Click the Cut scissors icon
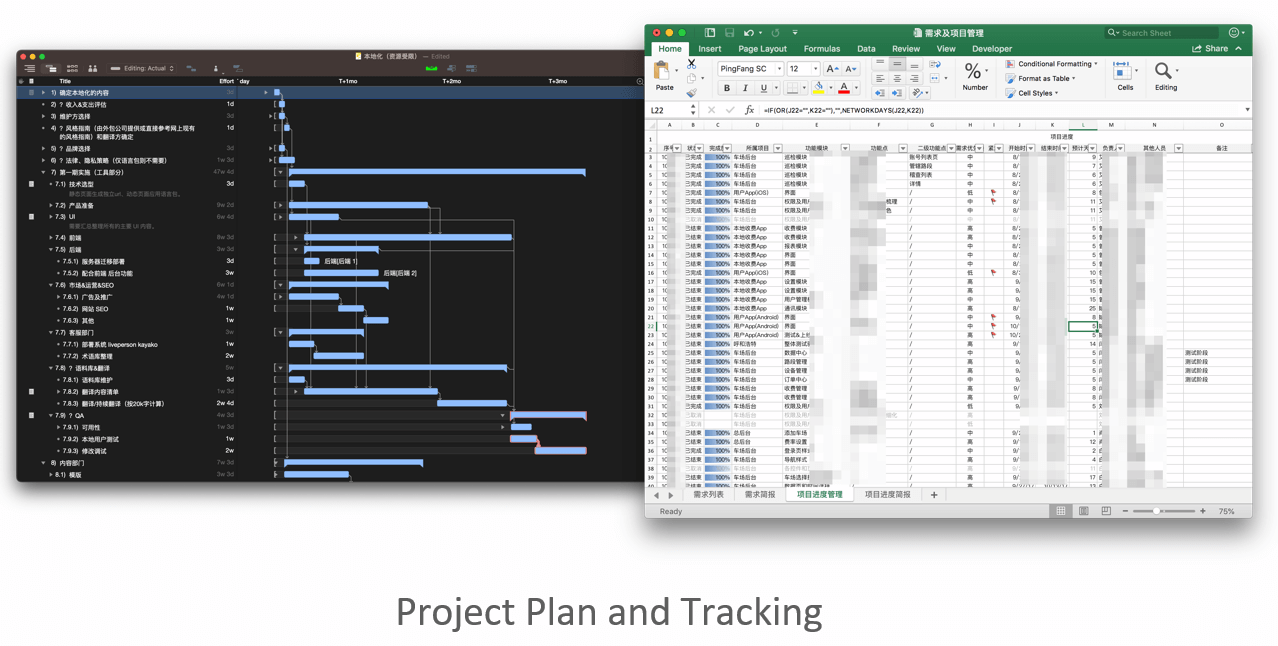This screenshot has width=1278, height=646. (x=691, y=64)
